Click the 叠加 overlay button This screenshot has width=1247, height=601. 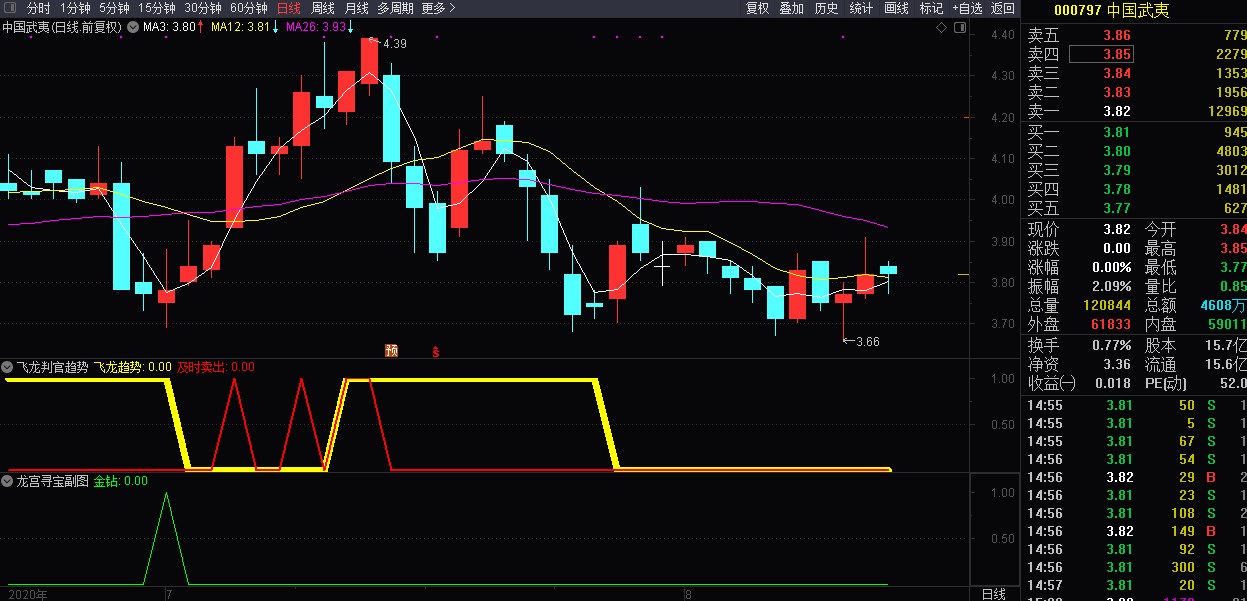click(x=791, y=8)
